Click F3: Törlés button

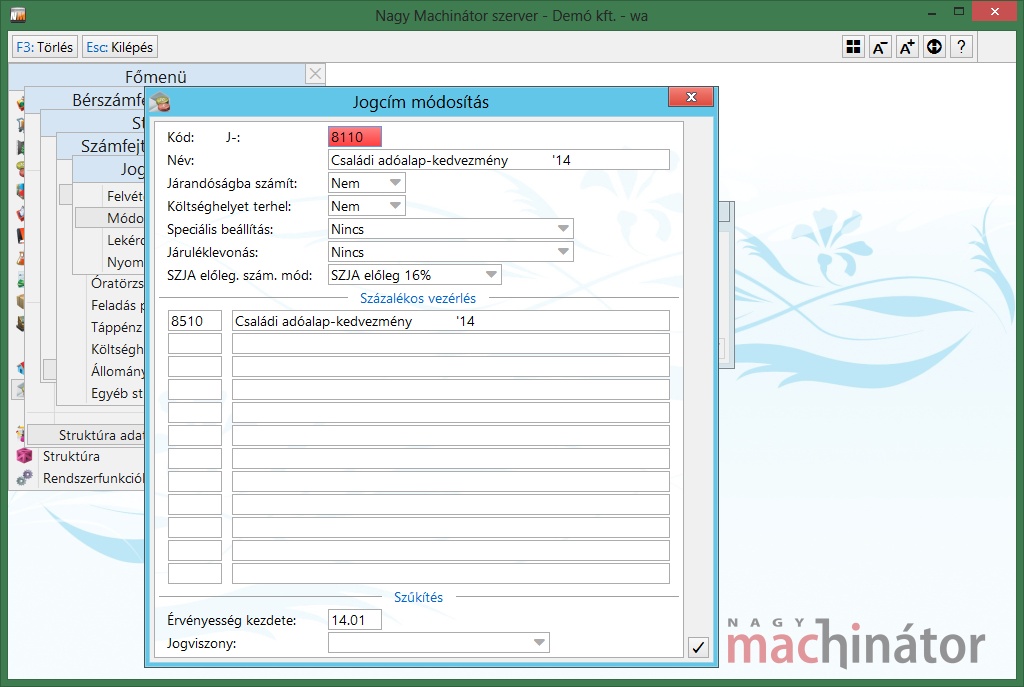point(44,47)
